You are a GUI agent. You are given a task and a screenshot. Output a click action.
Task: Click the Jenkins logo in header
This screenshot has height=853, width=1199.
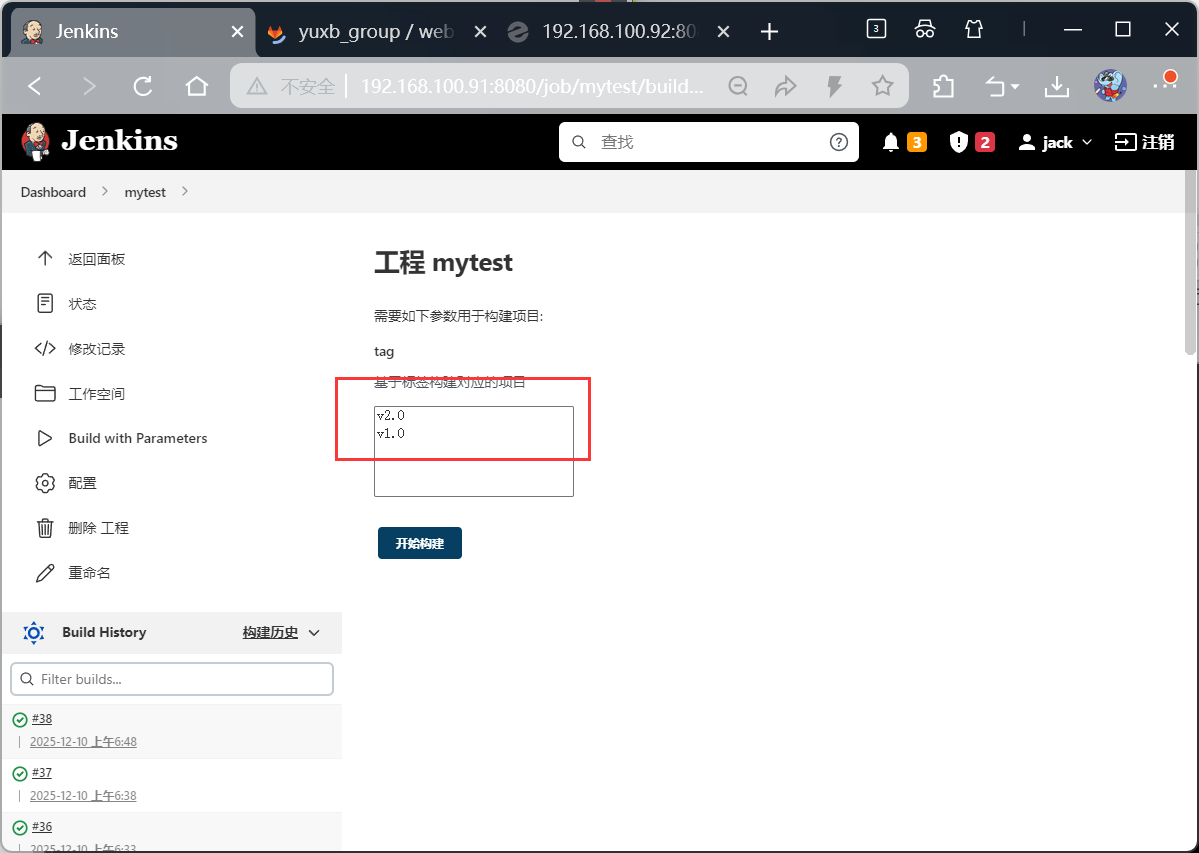tap(99, 141)
